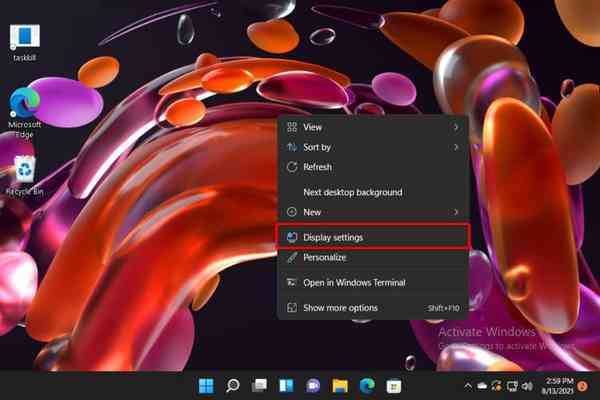
Task: Launch Microsoft Edge from the taskbar
Action: 367,386
